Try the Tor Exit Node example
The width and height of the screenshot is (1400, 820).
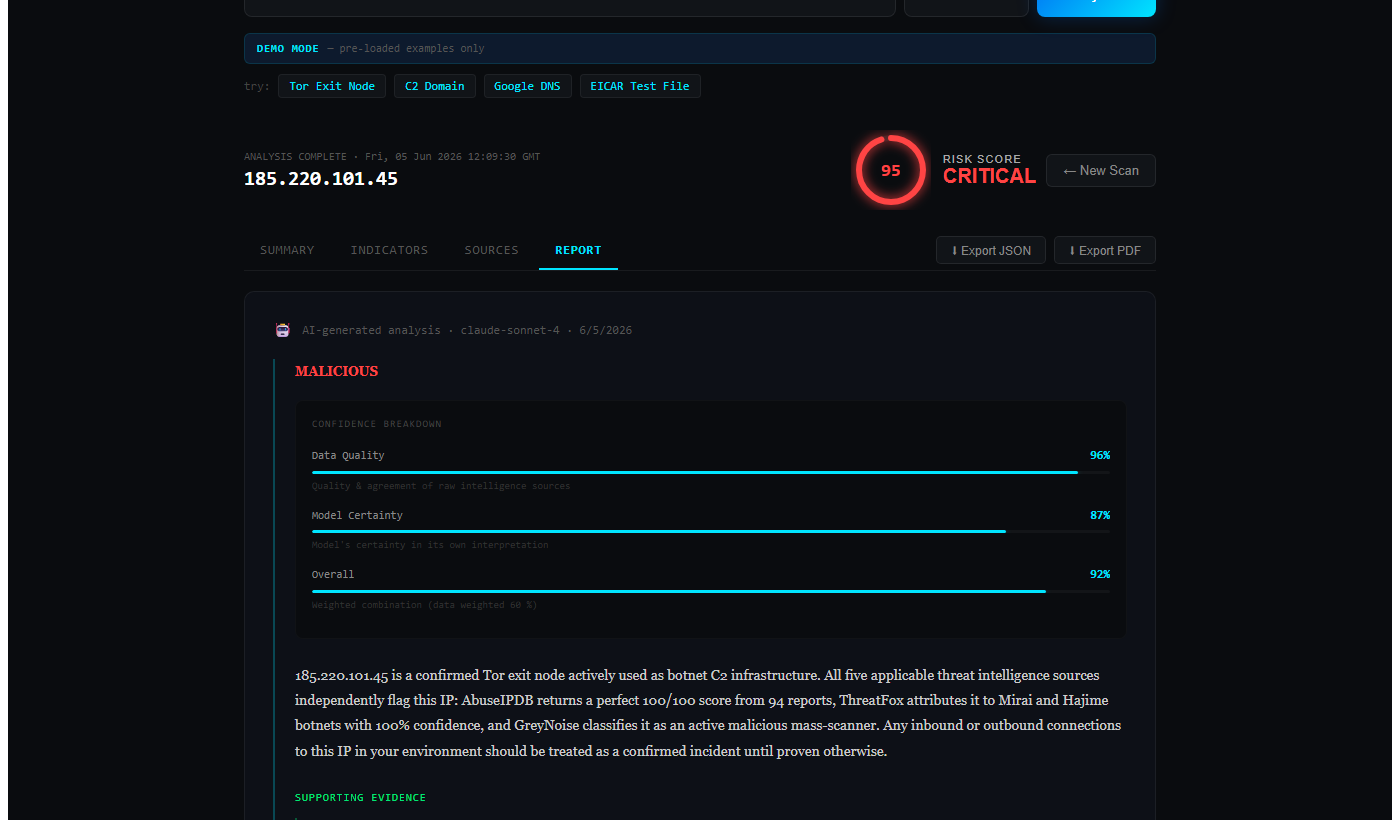pyautogui.click(x=332, y=86)
